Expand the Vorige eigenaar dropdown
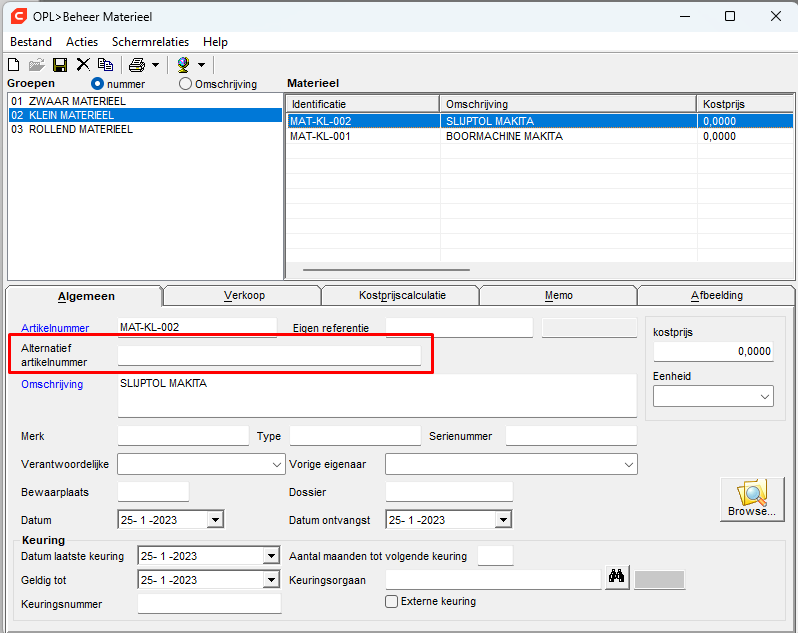 (x=629, y=465)
